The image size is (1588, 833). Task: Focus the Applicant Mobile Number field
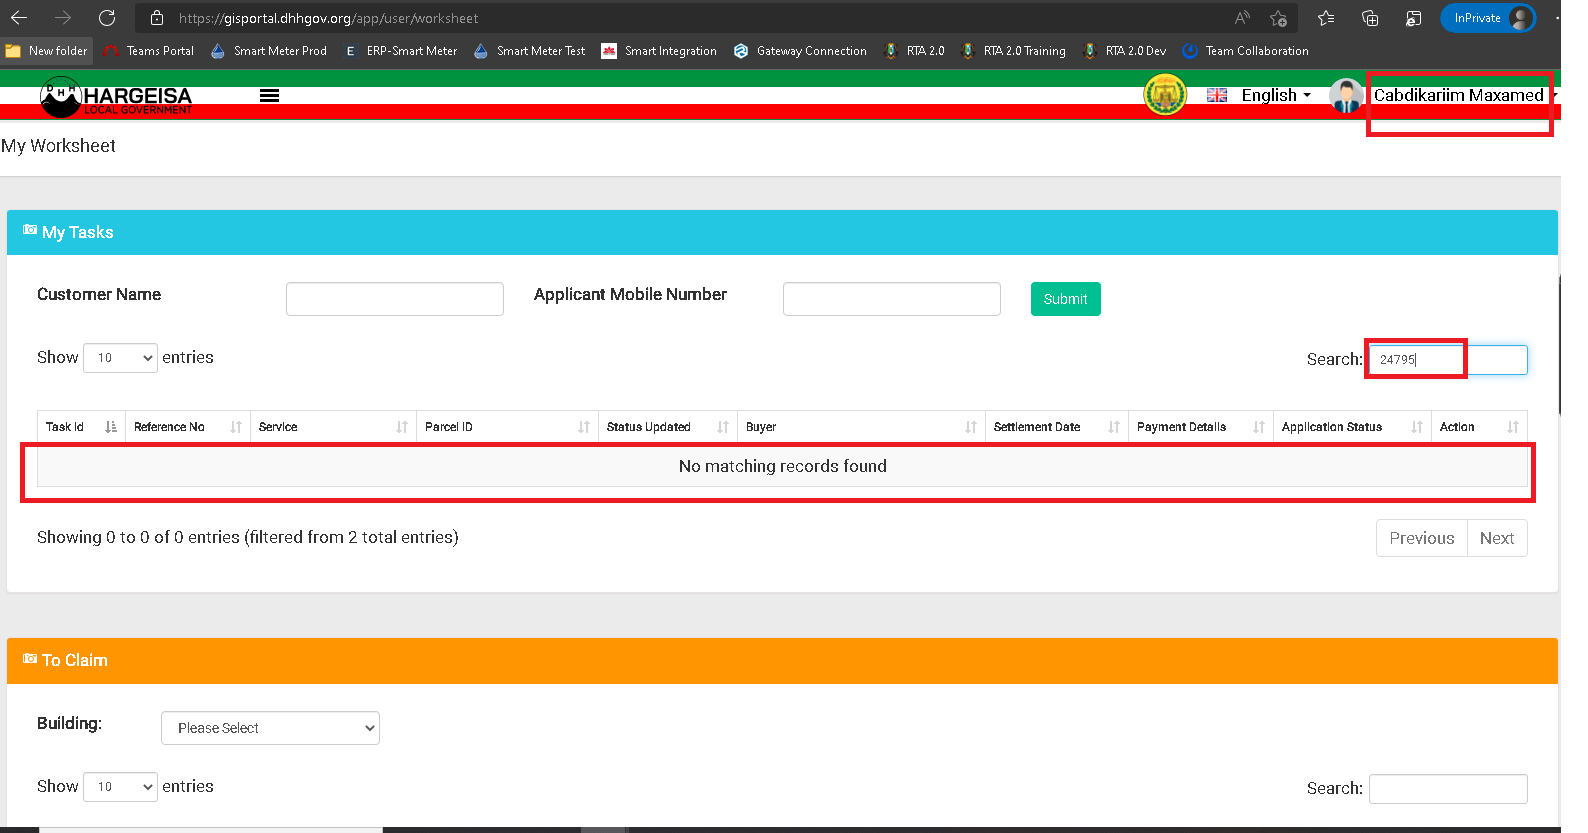click(x=892, y=299)
